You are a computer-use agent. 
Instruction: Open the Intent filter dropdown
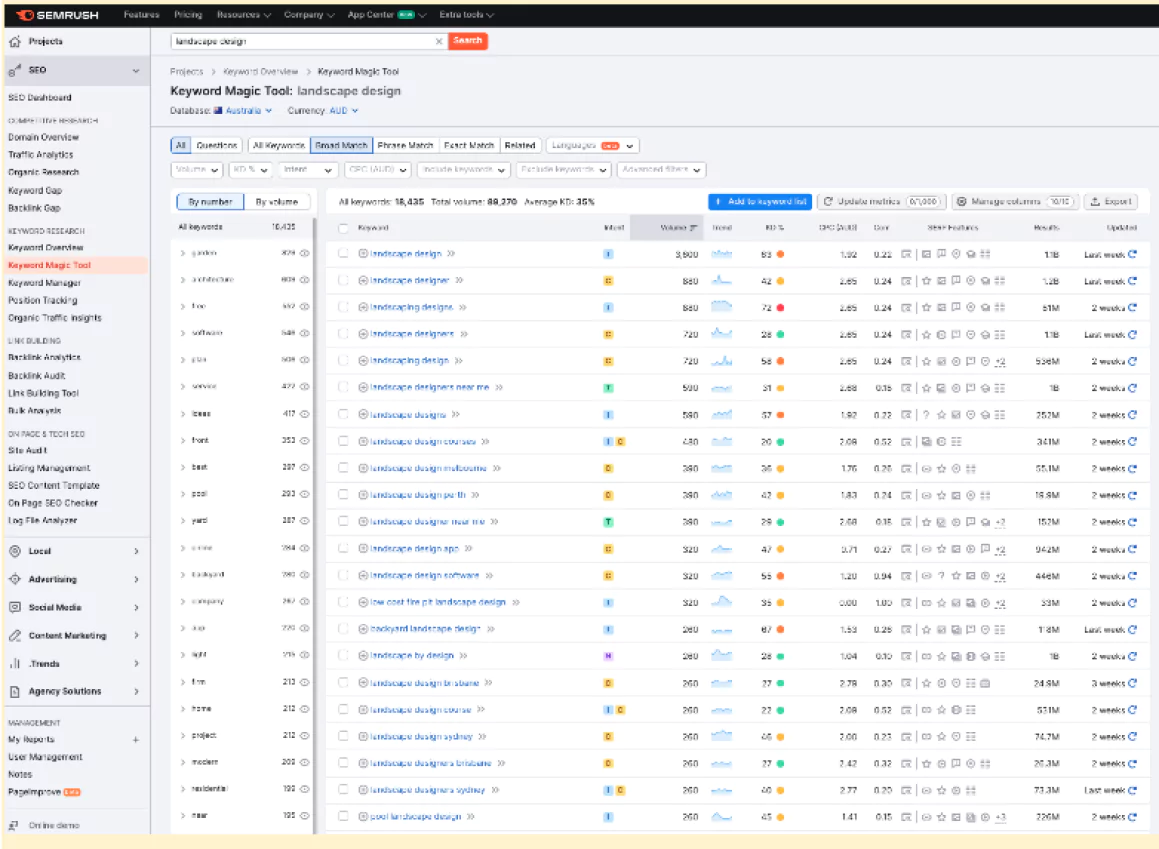pyautogui.click(x=308, y=170)
